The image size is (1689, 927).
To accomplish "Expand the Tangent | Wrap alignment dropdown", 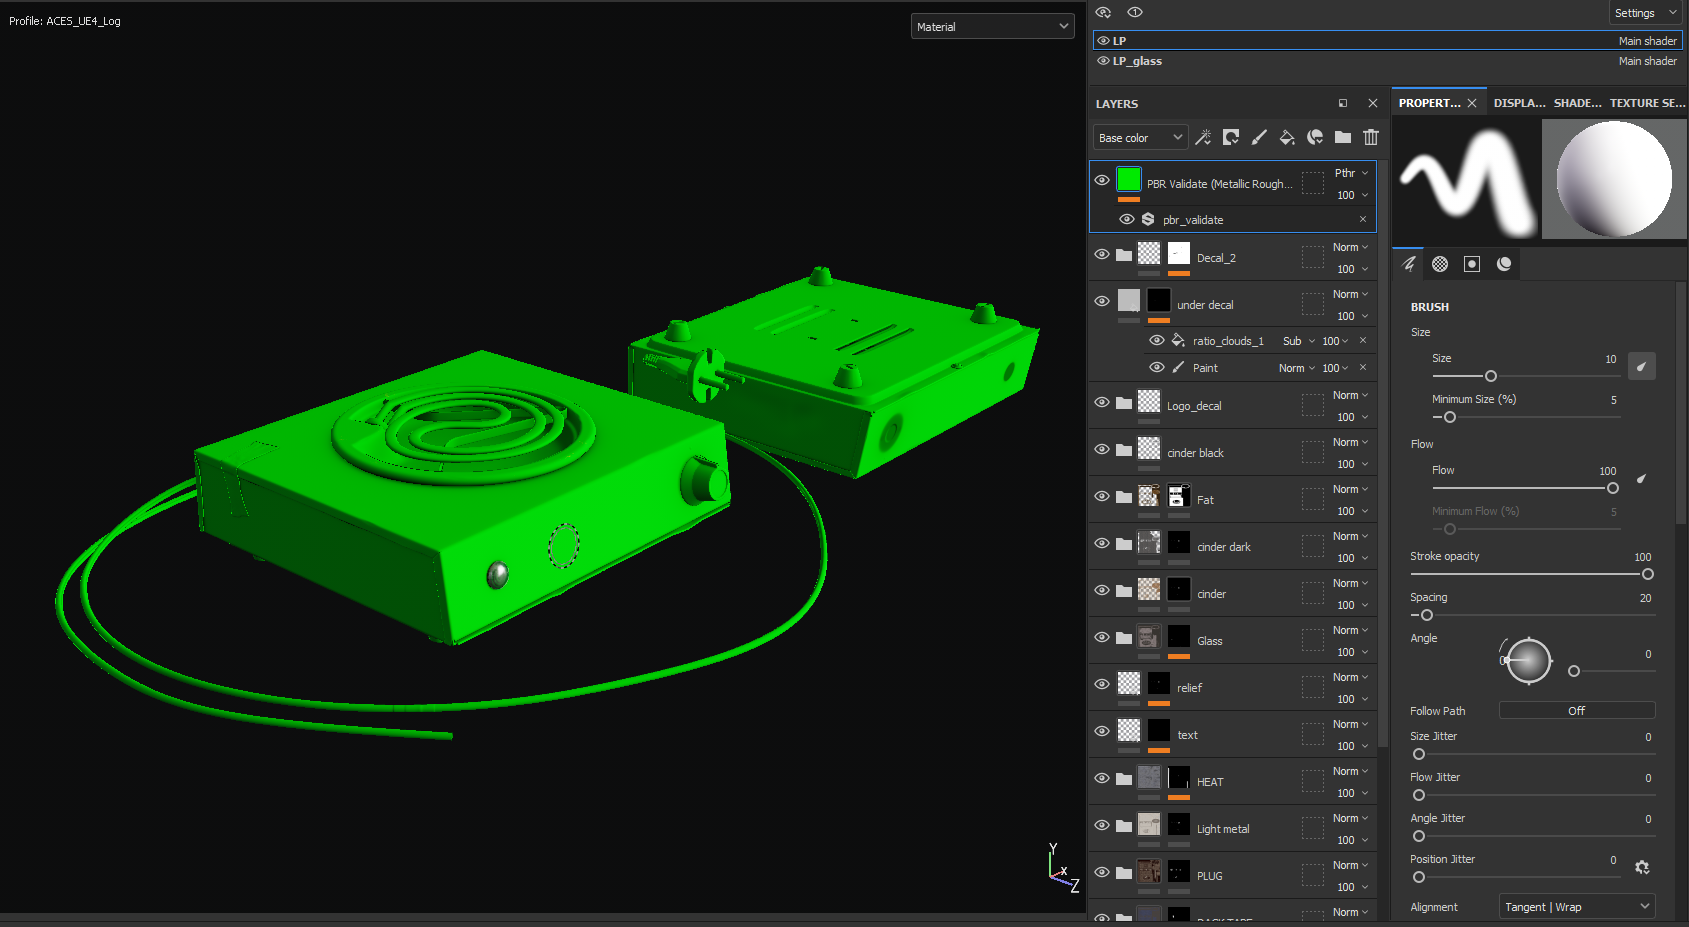I will (x=1577, y=907).
